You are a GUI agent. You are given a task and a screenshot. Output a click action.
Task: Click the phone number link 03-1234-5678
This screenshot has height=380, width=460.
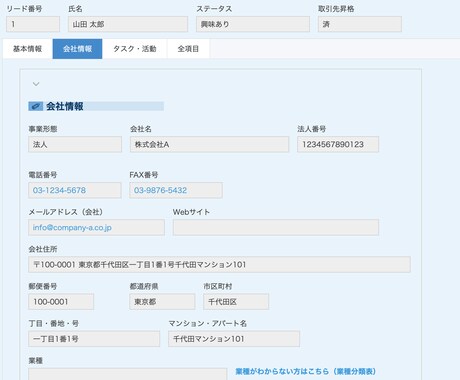click(59, 190)
